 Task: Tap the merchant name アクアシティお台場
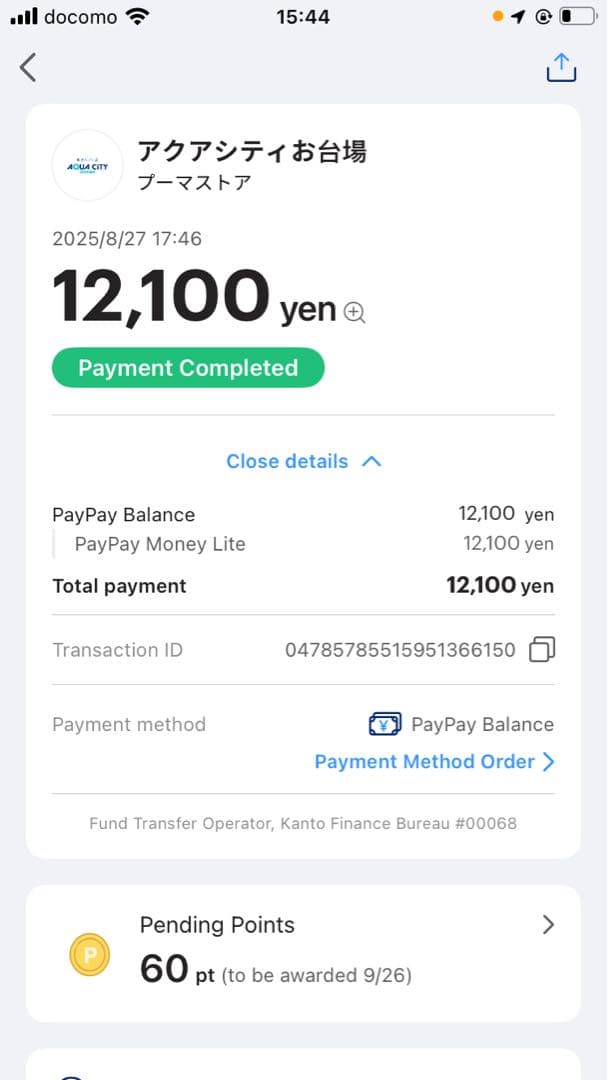pos(252,151)
